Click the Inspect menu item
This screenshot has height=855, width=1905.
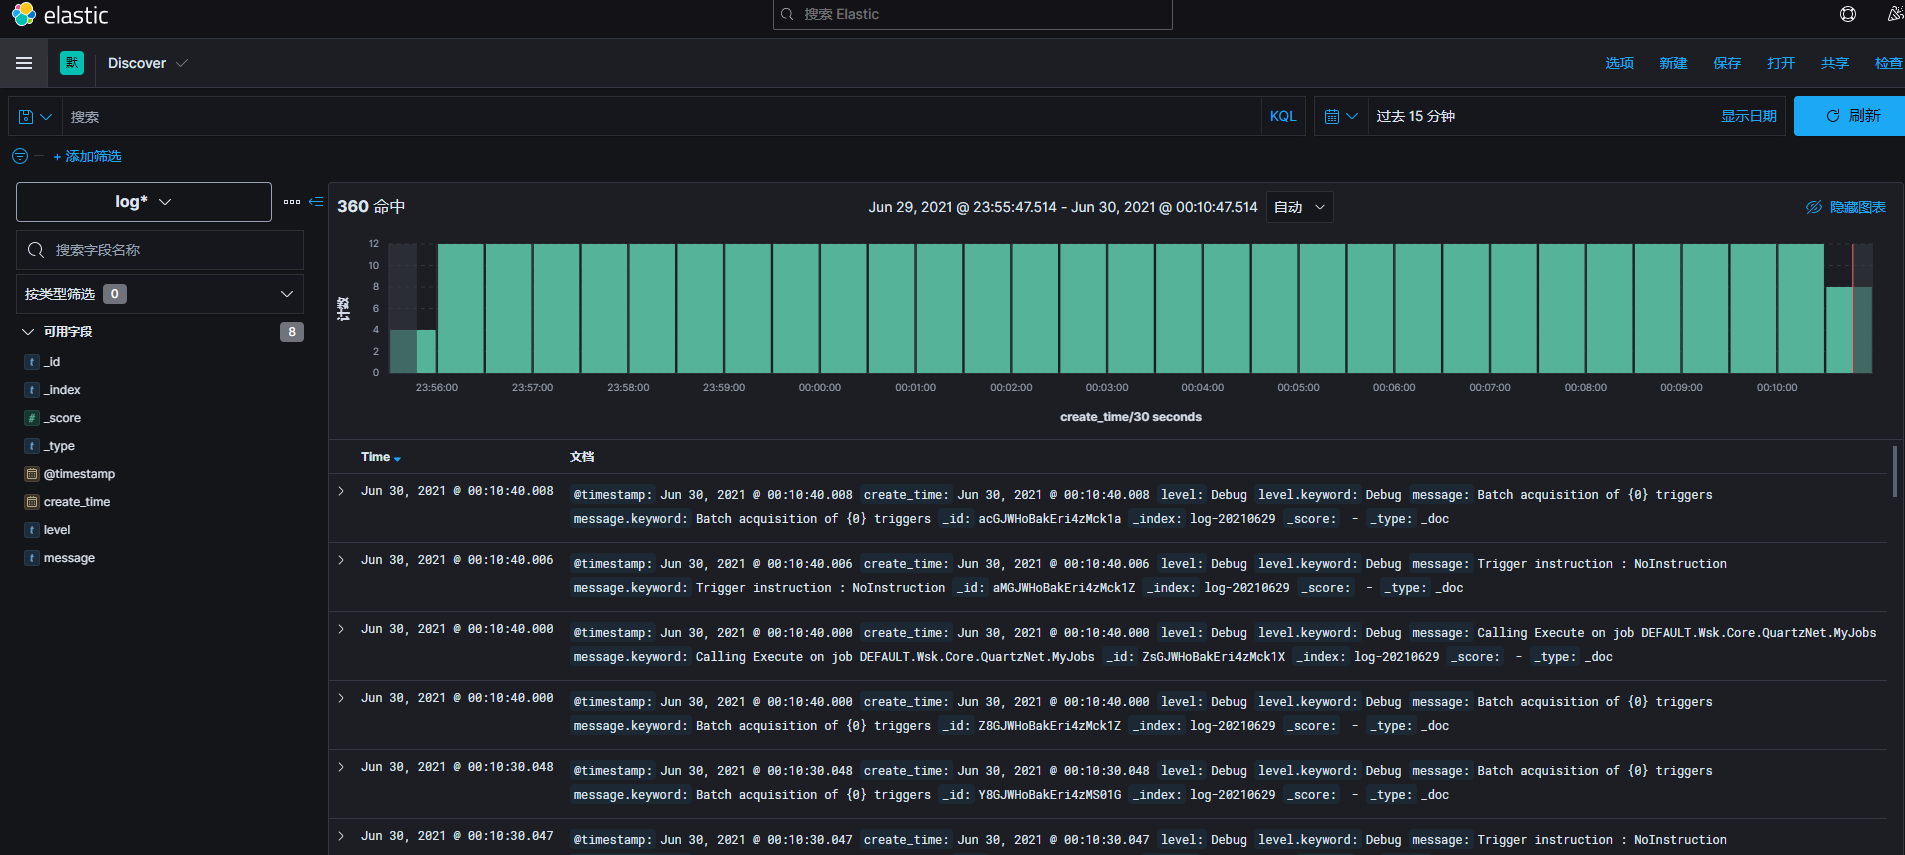pos(1889,63)
